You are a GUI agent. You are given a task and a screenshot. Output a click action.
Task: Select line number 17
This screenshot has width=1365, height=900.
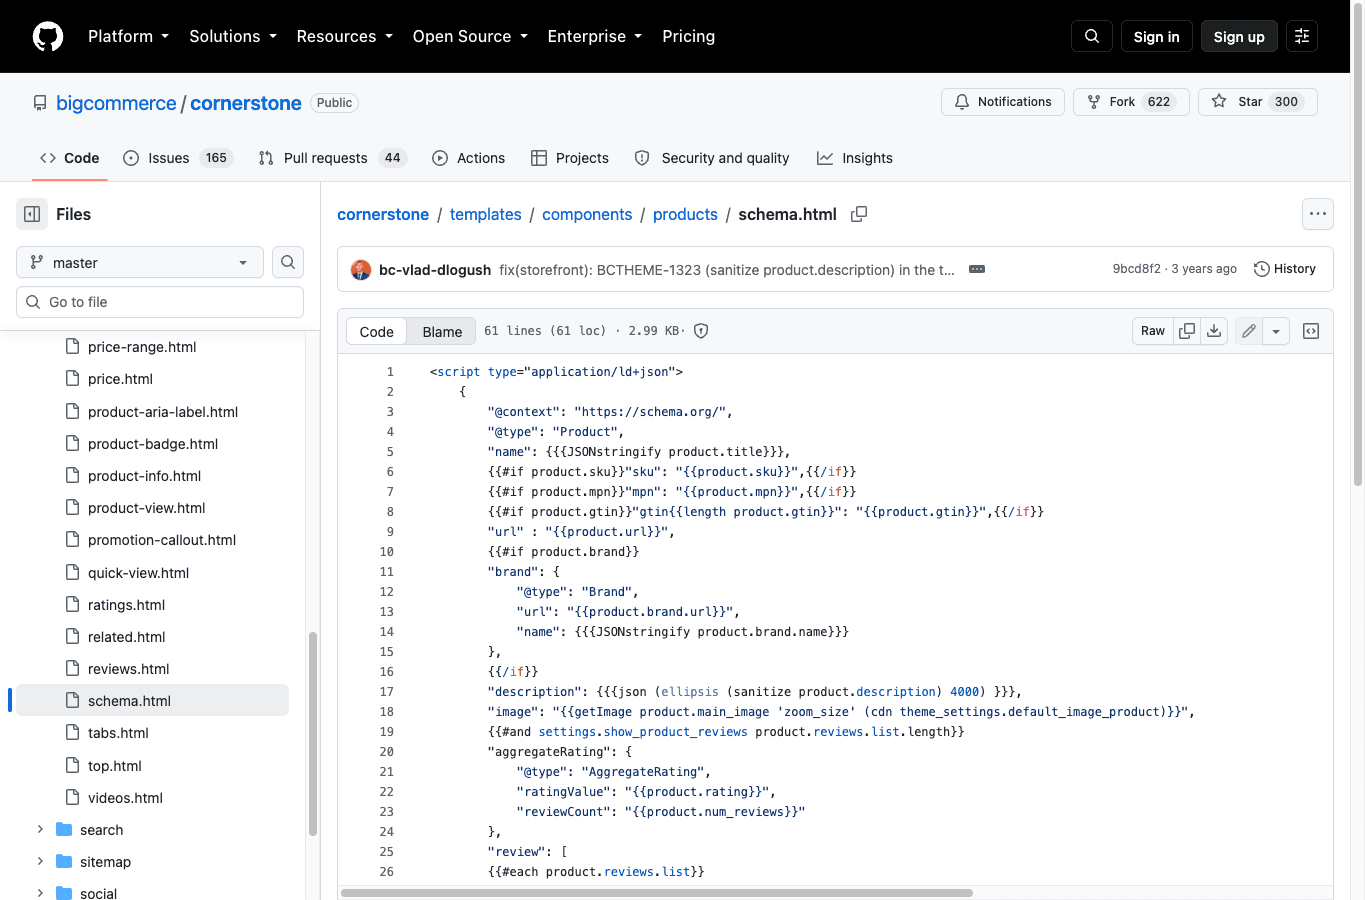[x=386, y=692]
